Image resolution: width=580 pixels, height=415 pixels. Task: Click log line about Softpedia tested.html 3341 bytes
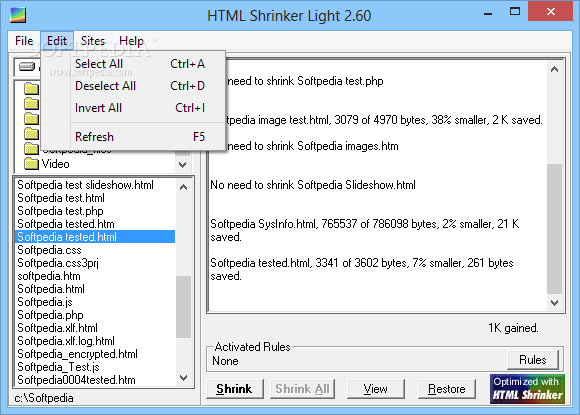click(362, 269)
